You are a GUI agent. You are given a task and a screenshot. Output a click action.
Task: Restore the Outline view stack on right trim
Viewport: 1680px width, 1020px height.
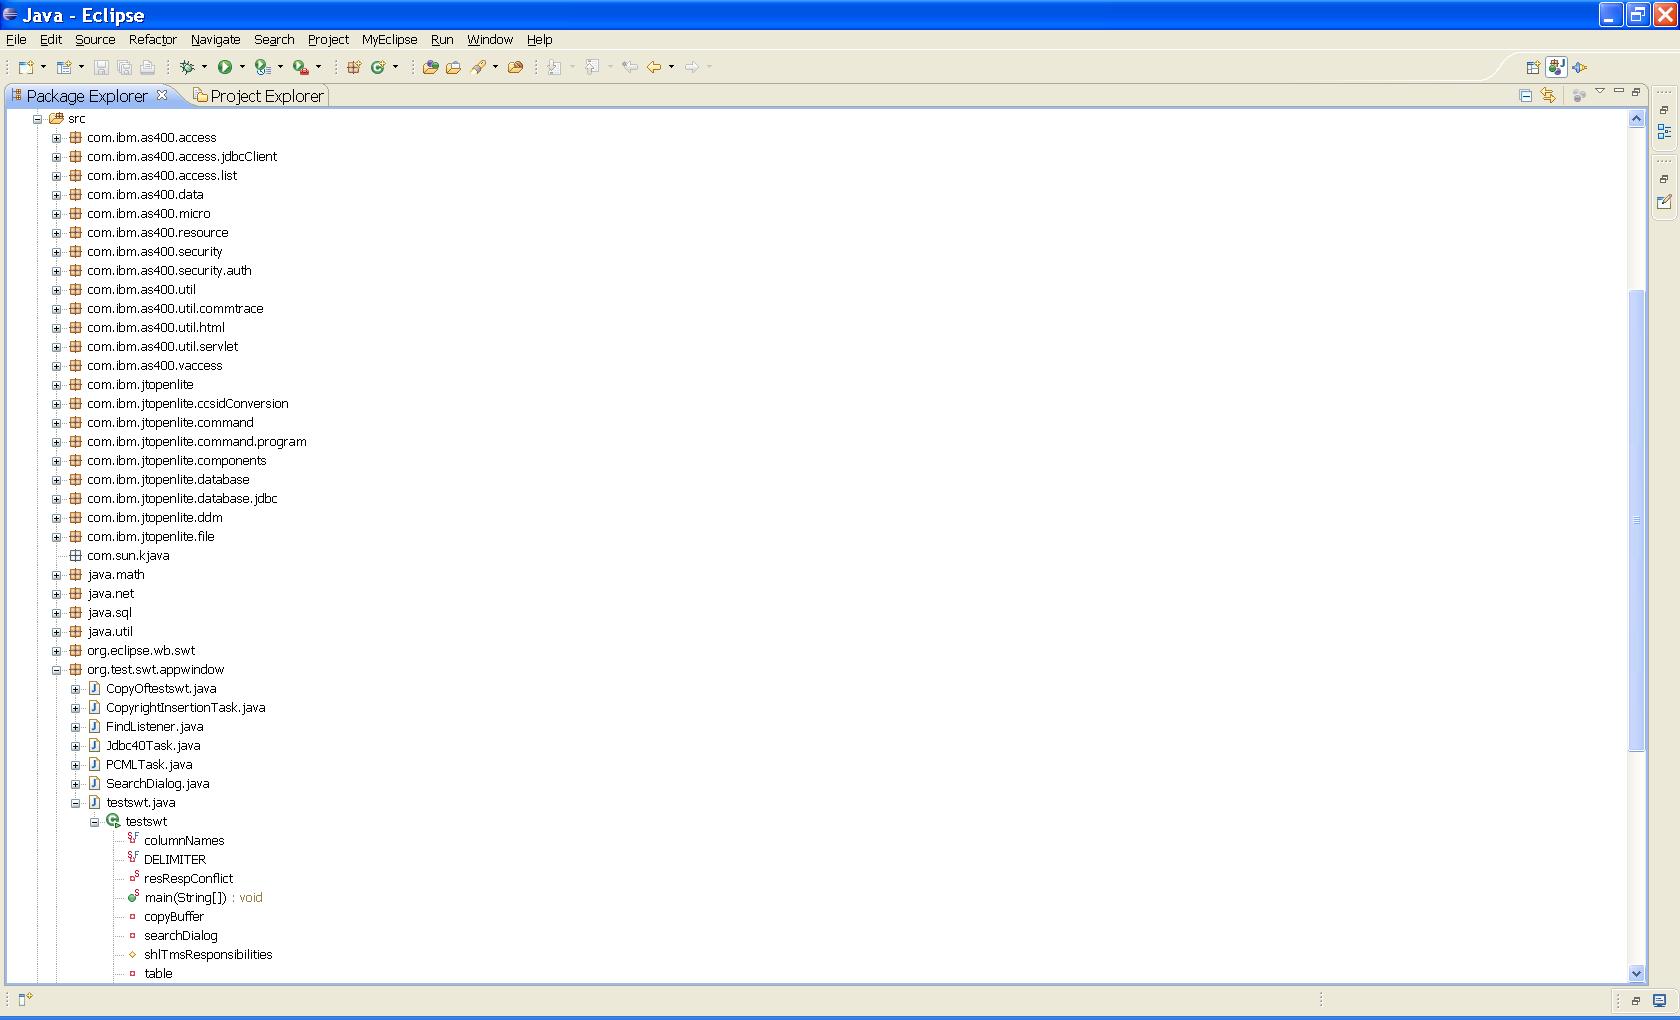click(x=1664, y=110)
